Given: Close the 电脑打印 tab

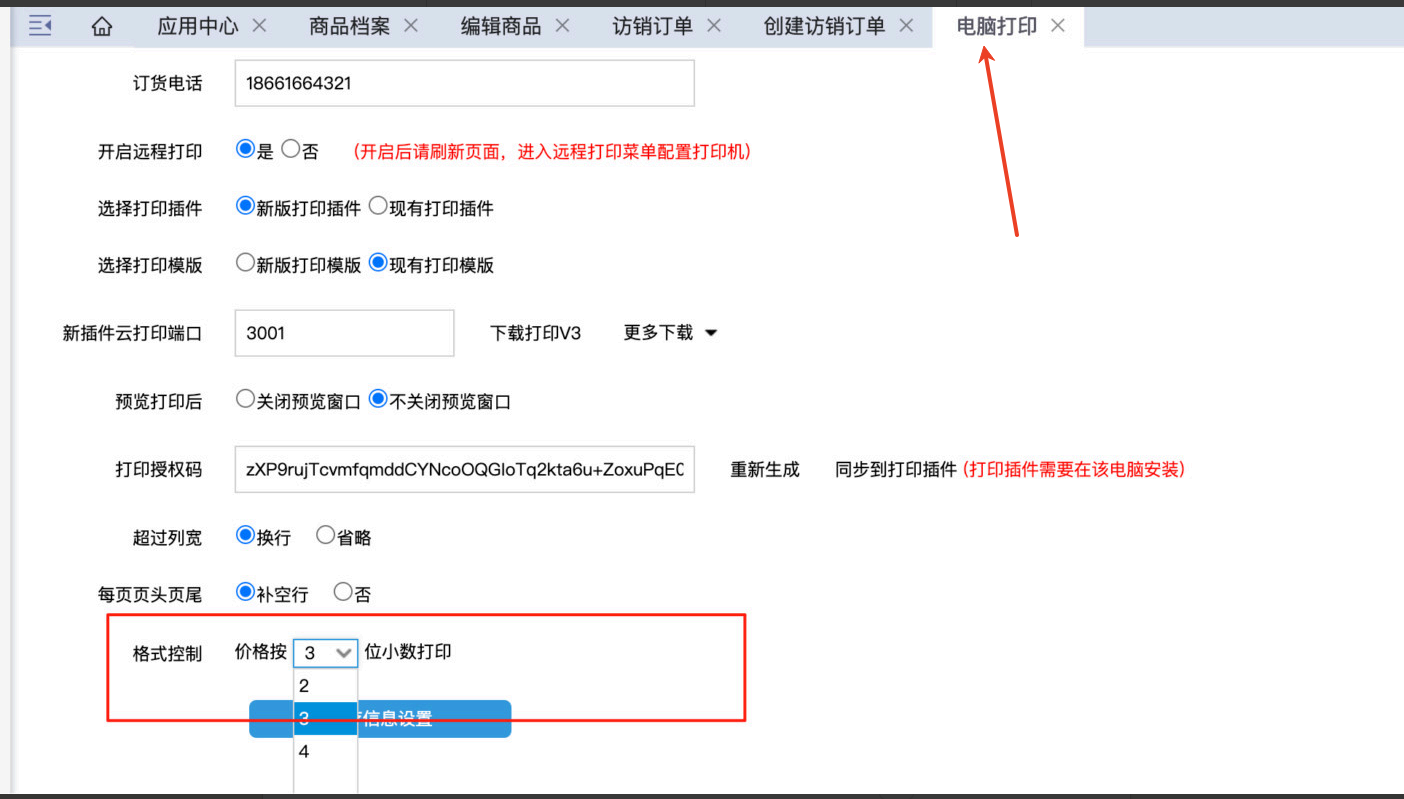Looking at the screenshot, I should (1058, 26).
